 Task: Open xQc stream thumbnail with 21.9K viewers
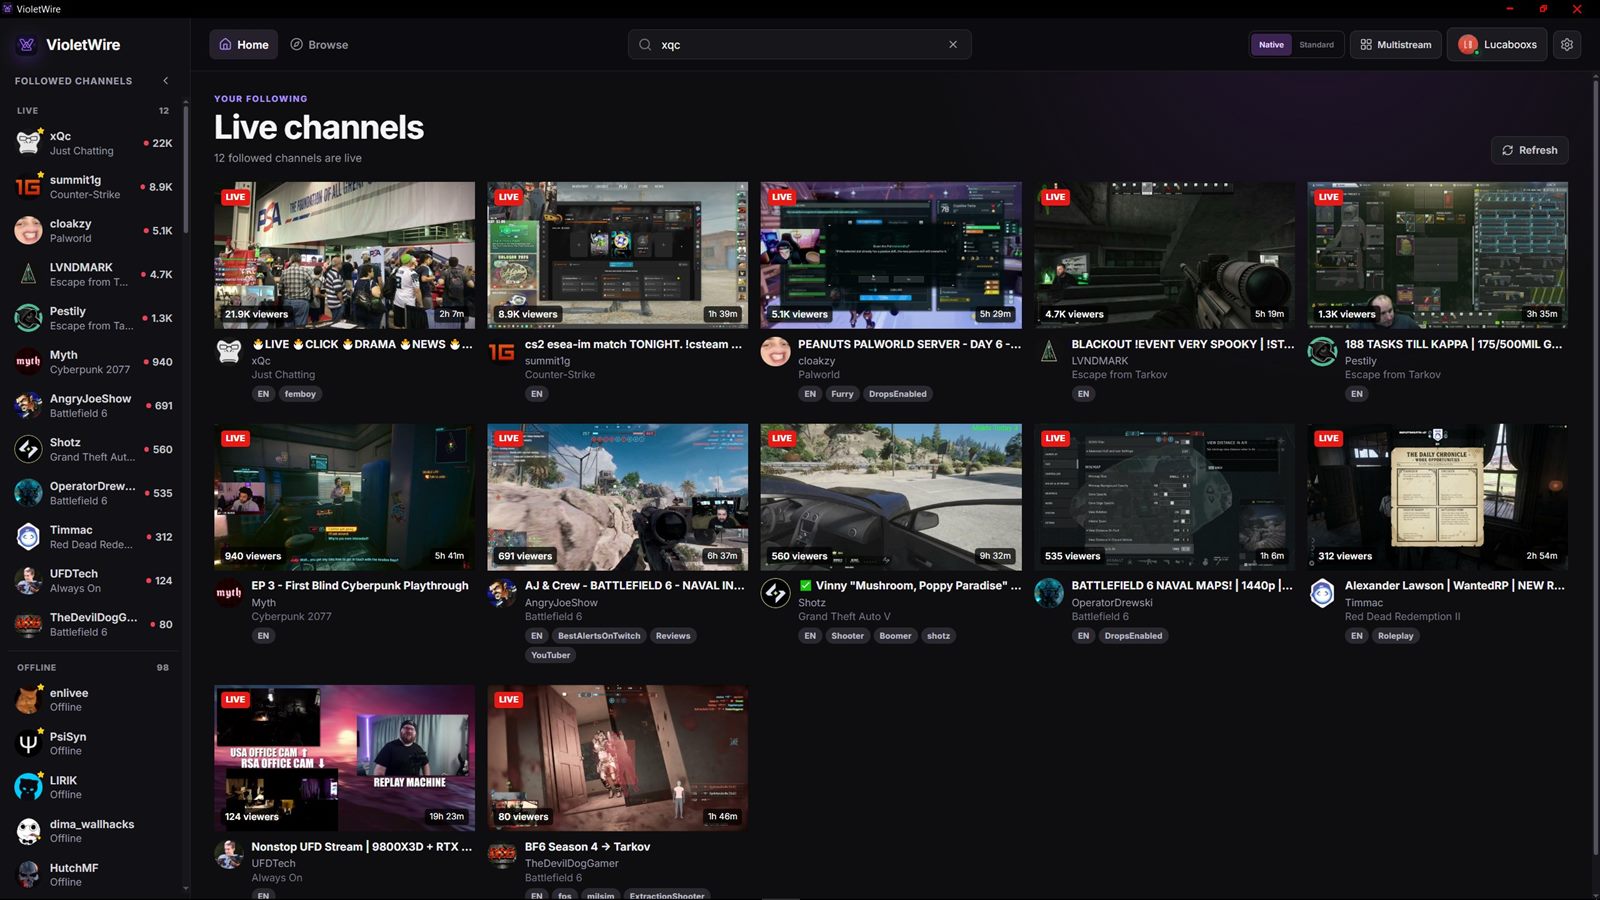click(x=344, y=255)
